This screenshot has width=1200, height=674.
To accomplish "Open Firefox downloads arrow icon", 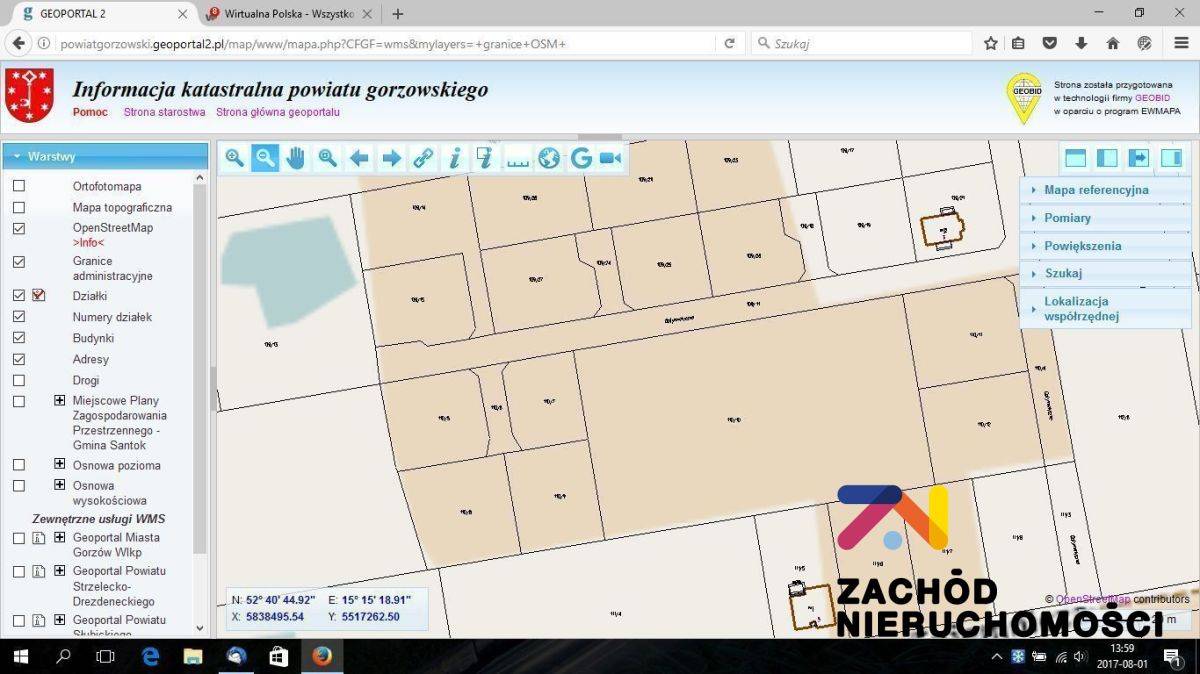I will [x=1081, y=43].
